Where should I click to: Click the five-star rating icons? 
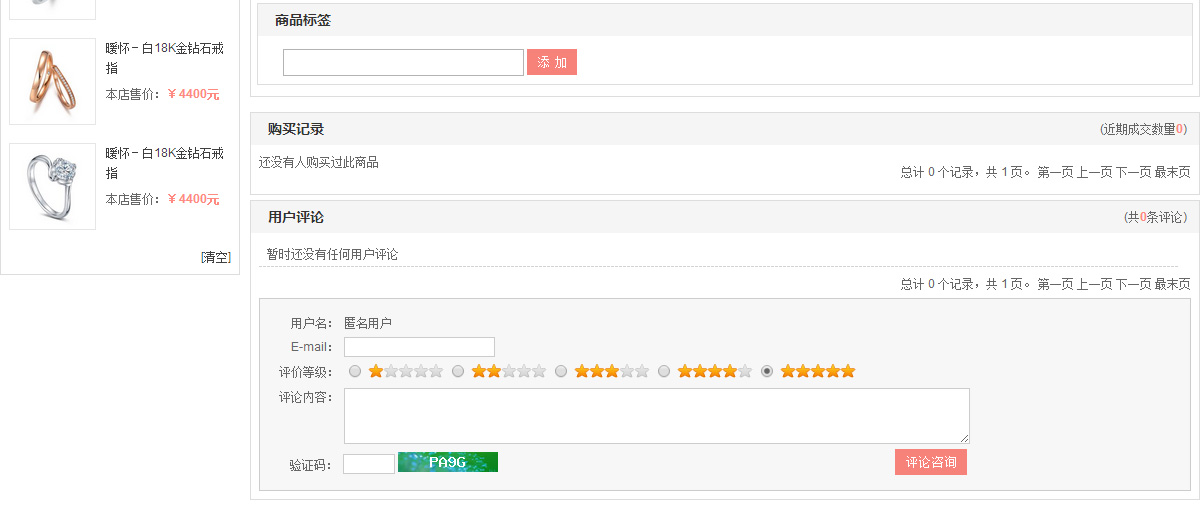click(x=818, y=371)
